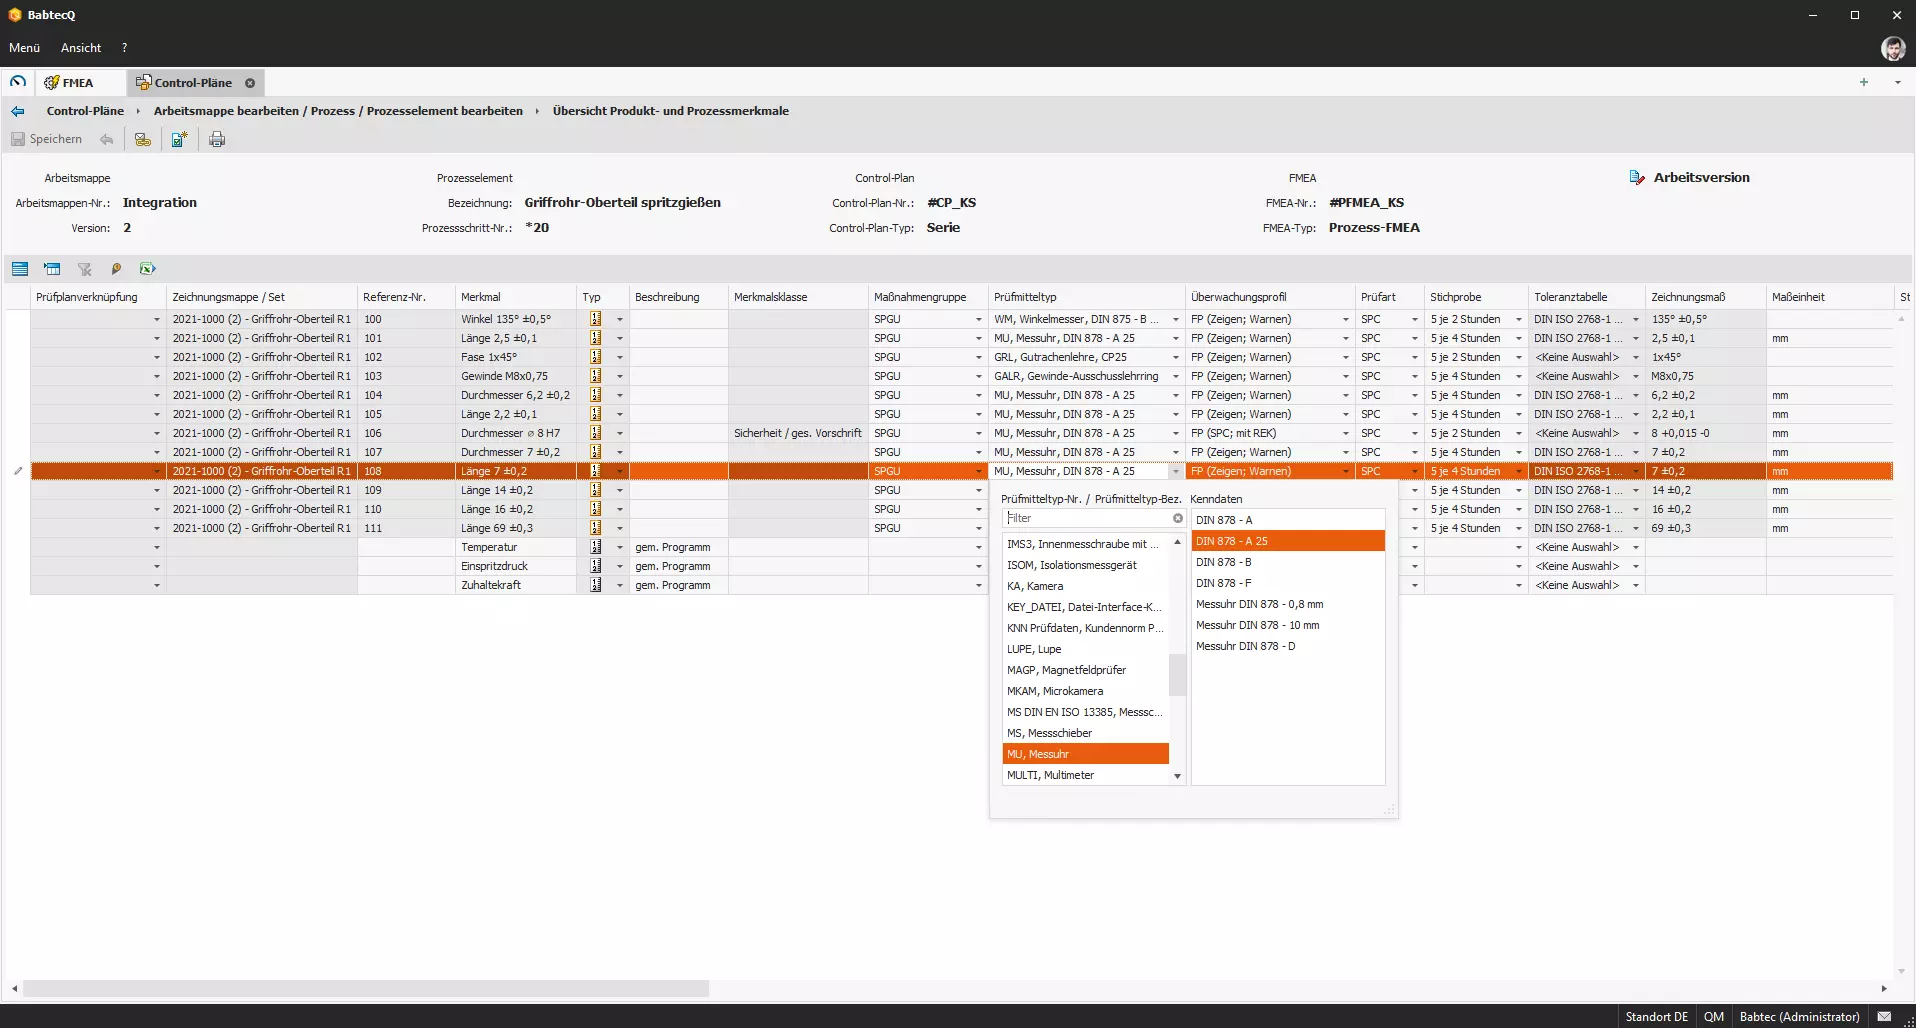This screenshot has width=1916, height=1028.
Task: Click the printer icon
Action: [217, 139]
